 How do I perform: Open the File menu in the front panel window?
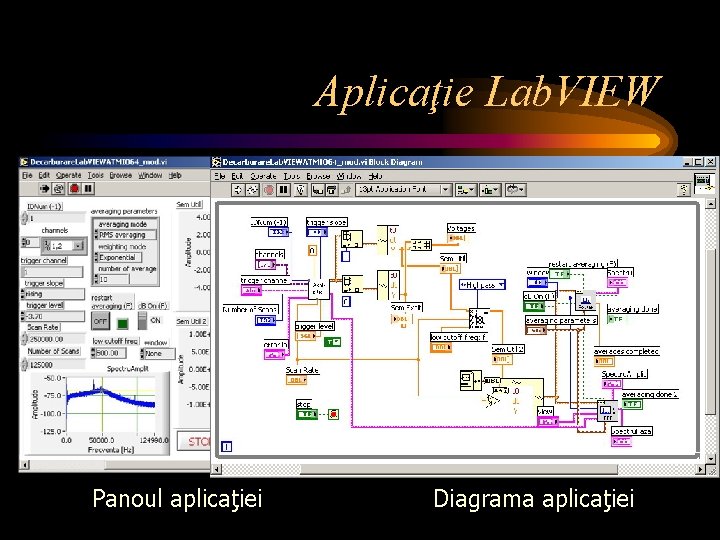pyautogui.click(x=27, y=175)
